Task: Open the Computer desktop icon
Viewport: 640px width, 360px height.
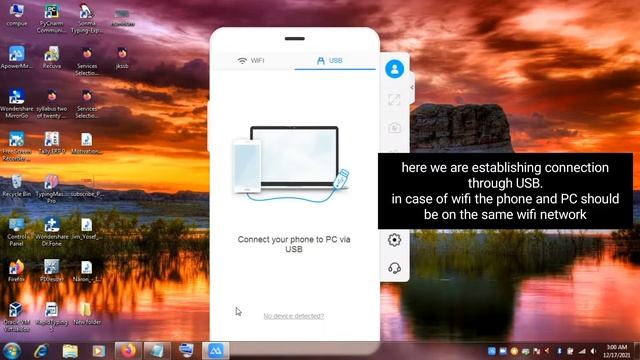Action: [17, 15]
